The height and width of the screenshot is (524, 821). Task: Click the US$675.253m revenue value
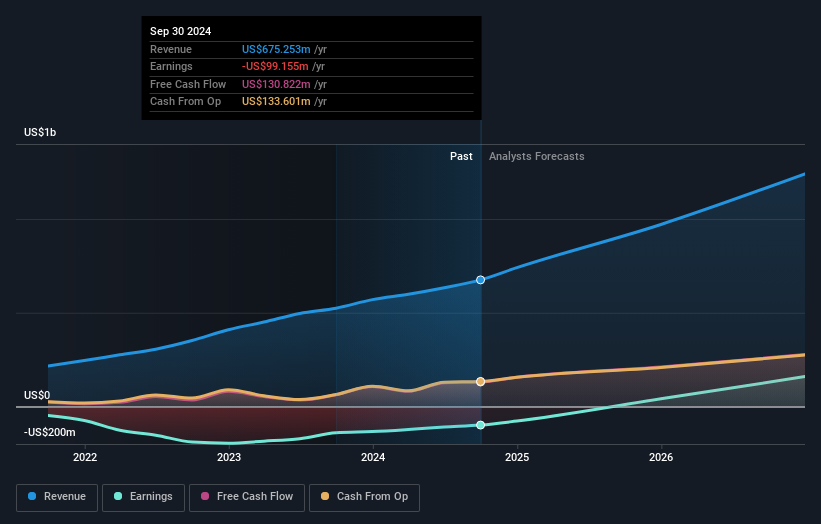click(276, 49)
